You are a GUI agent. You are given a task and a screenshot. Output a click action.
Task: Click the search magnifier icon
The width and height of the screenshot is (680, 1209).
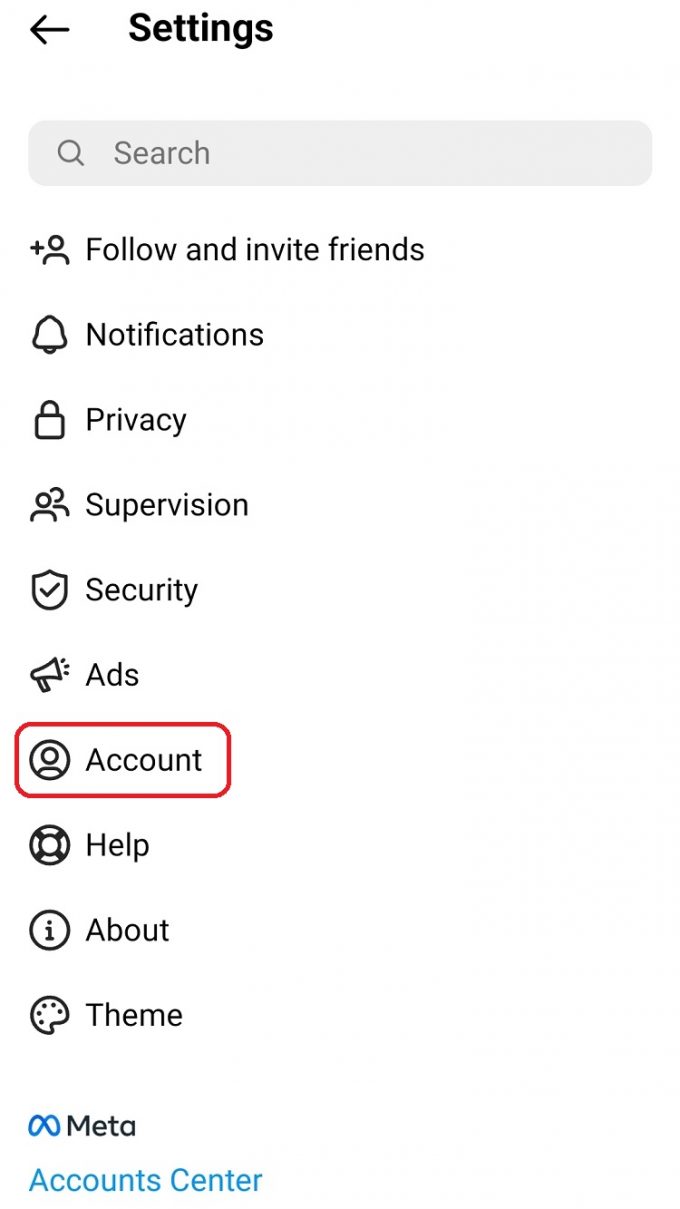coord(70,153)
